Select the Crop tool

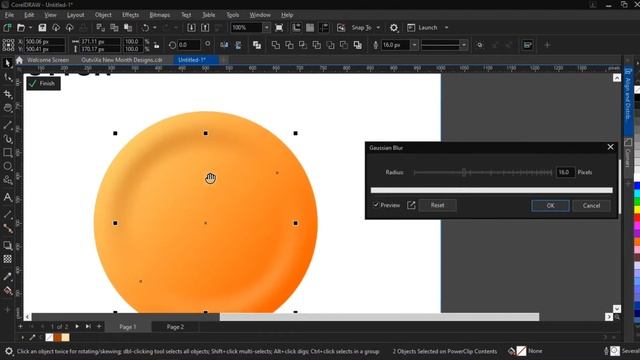(x=7, y=94)
